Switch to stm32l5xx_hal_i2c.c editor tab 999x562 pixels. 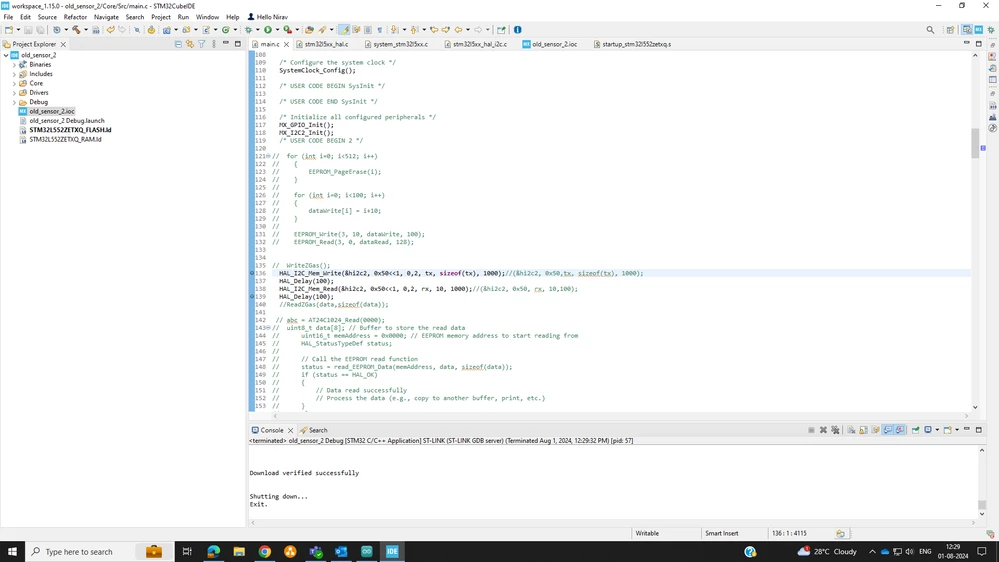click(x=479, y=44)
